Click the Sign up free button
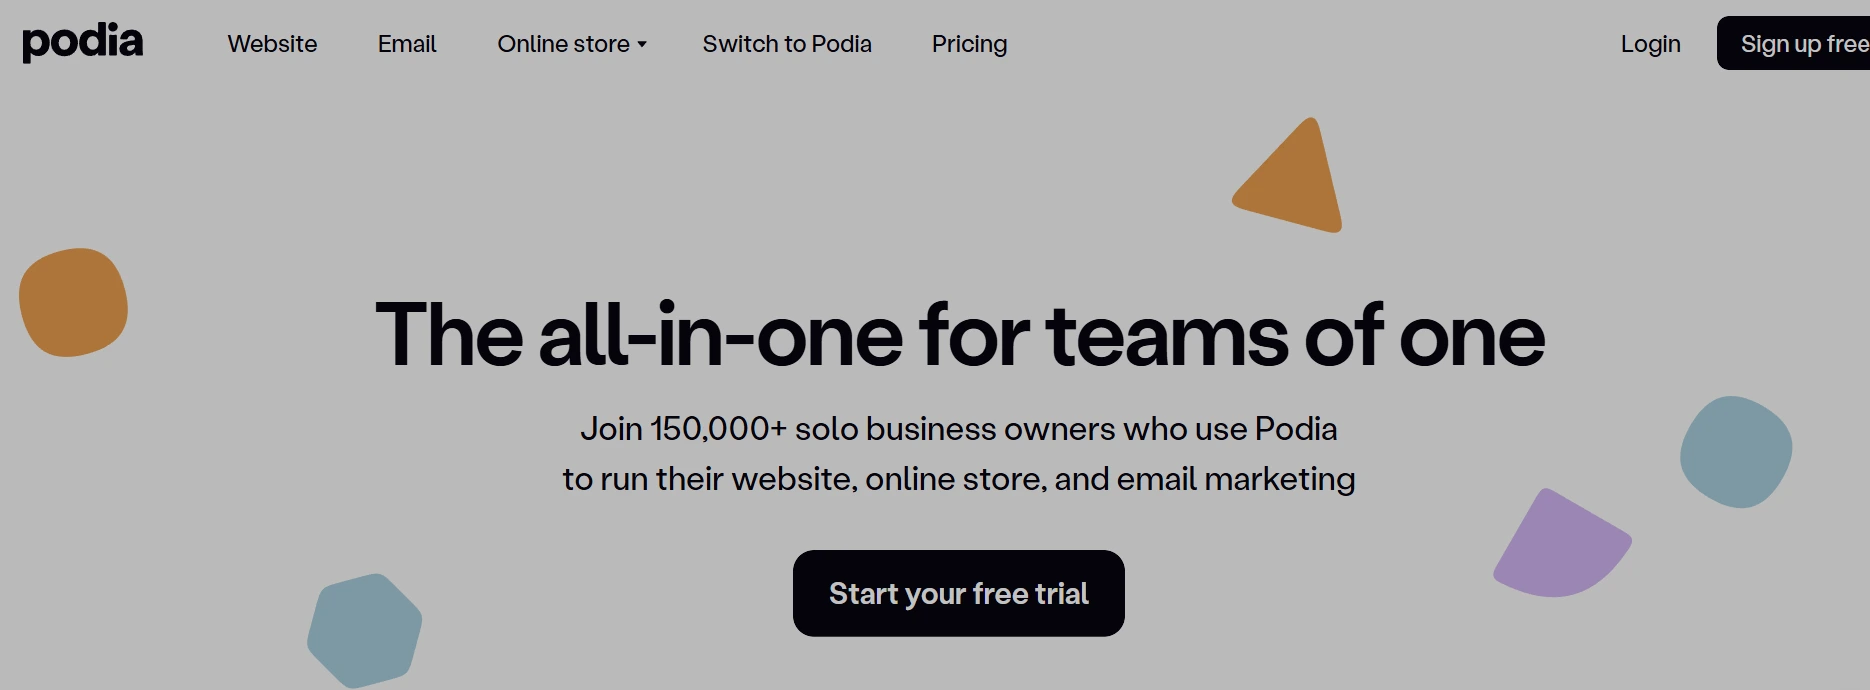The image size is (1870, 690). click(1794, 43)
